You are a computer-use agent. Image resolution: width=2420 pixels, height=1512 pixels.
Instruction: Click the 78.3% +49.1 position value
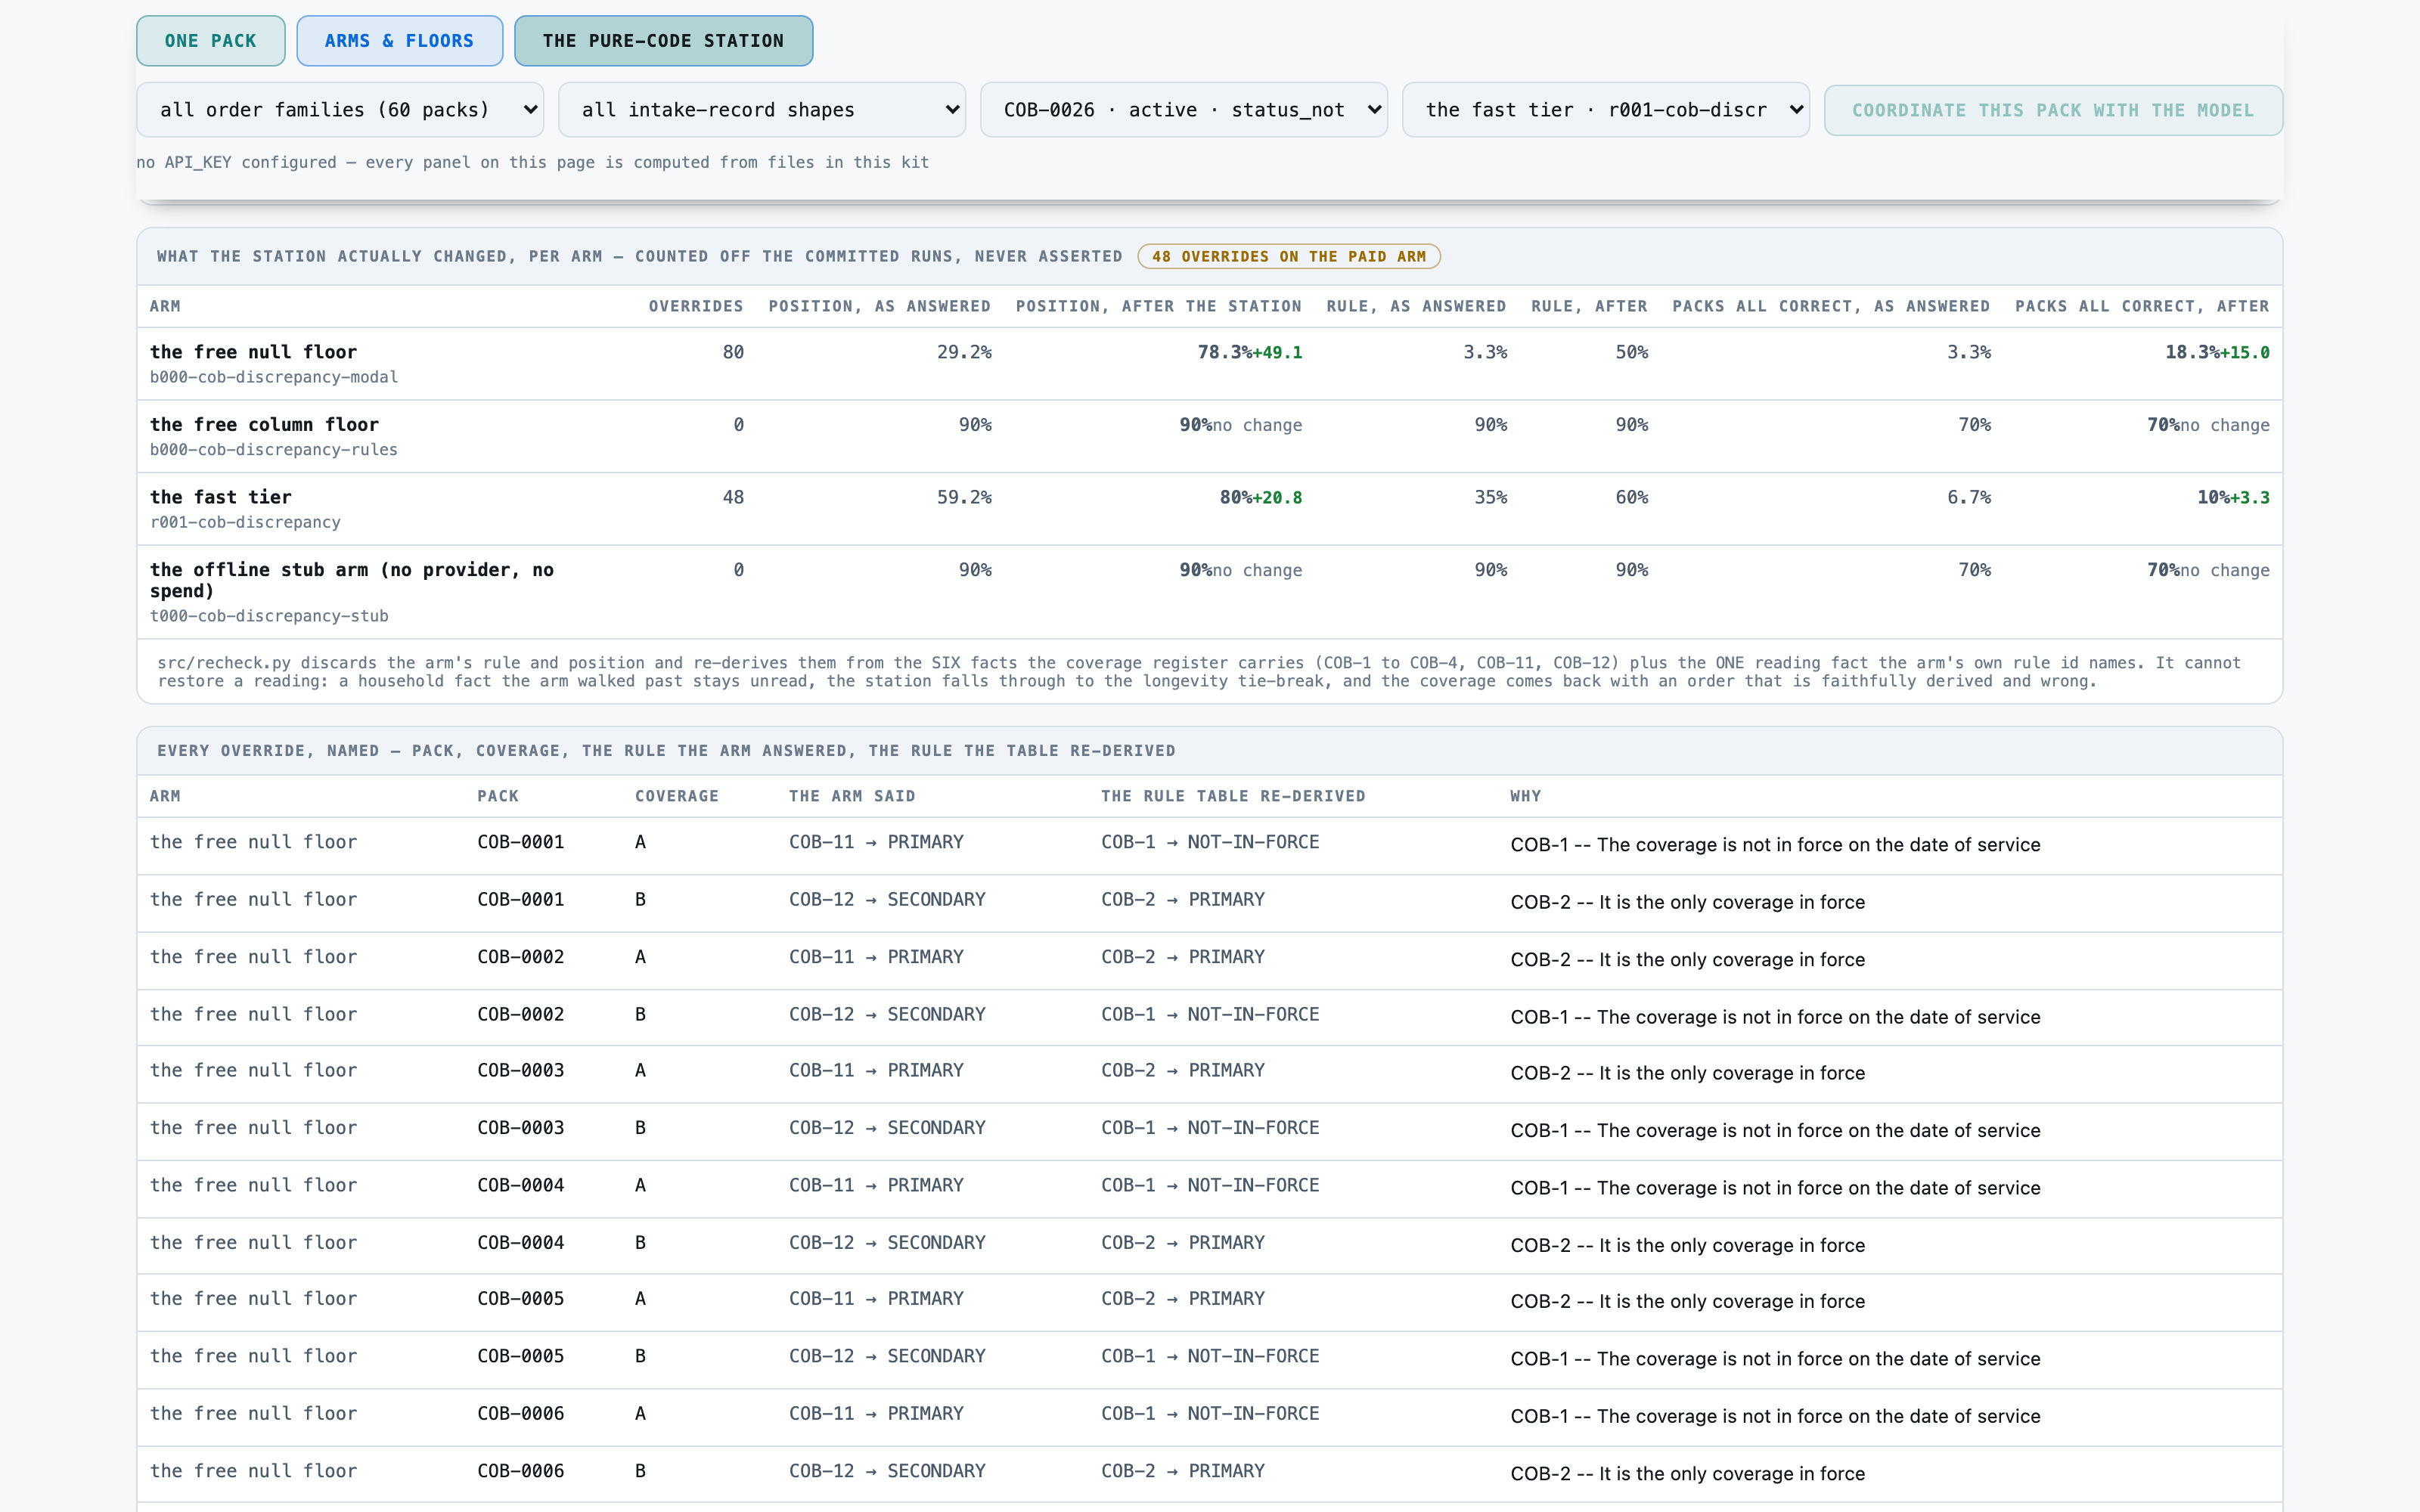1250,352
